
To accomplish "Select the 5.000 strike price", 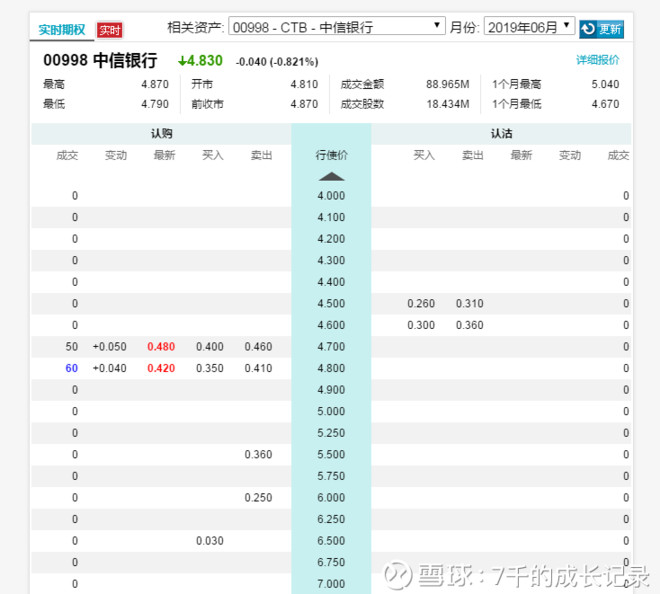I will tap(331, 411).
